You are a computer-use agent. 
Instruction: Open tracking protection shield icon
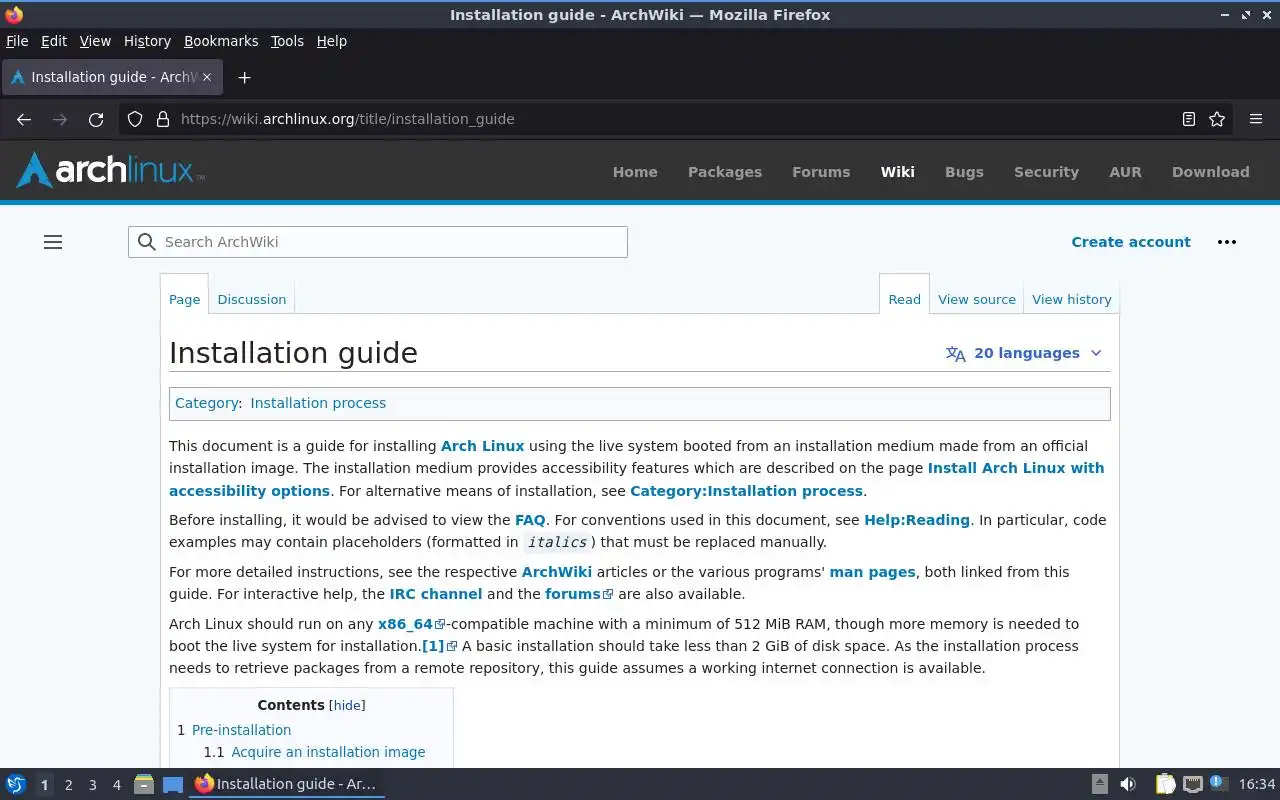point(135,119)
